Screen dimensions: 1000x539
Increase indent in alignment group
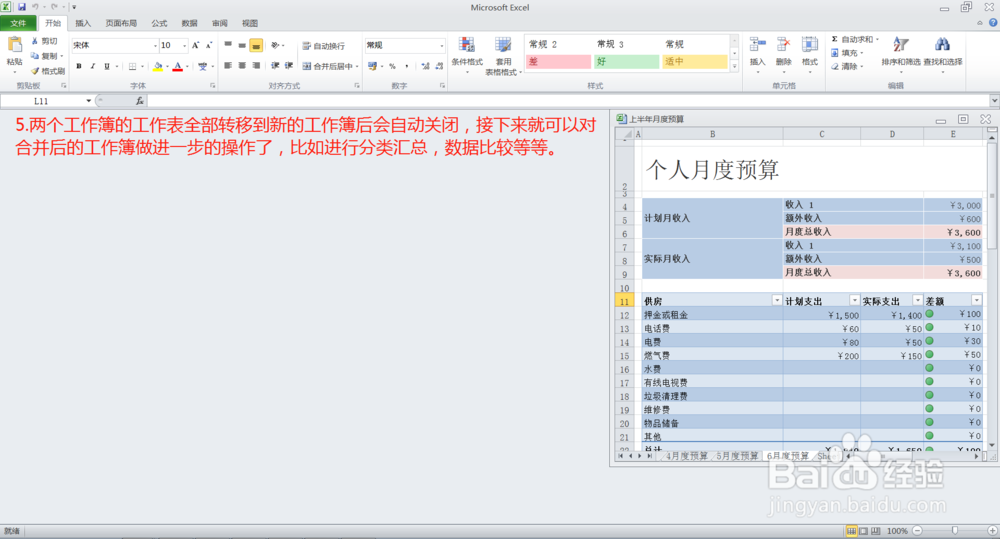(289, 66)
